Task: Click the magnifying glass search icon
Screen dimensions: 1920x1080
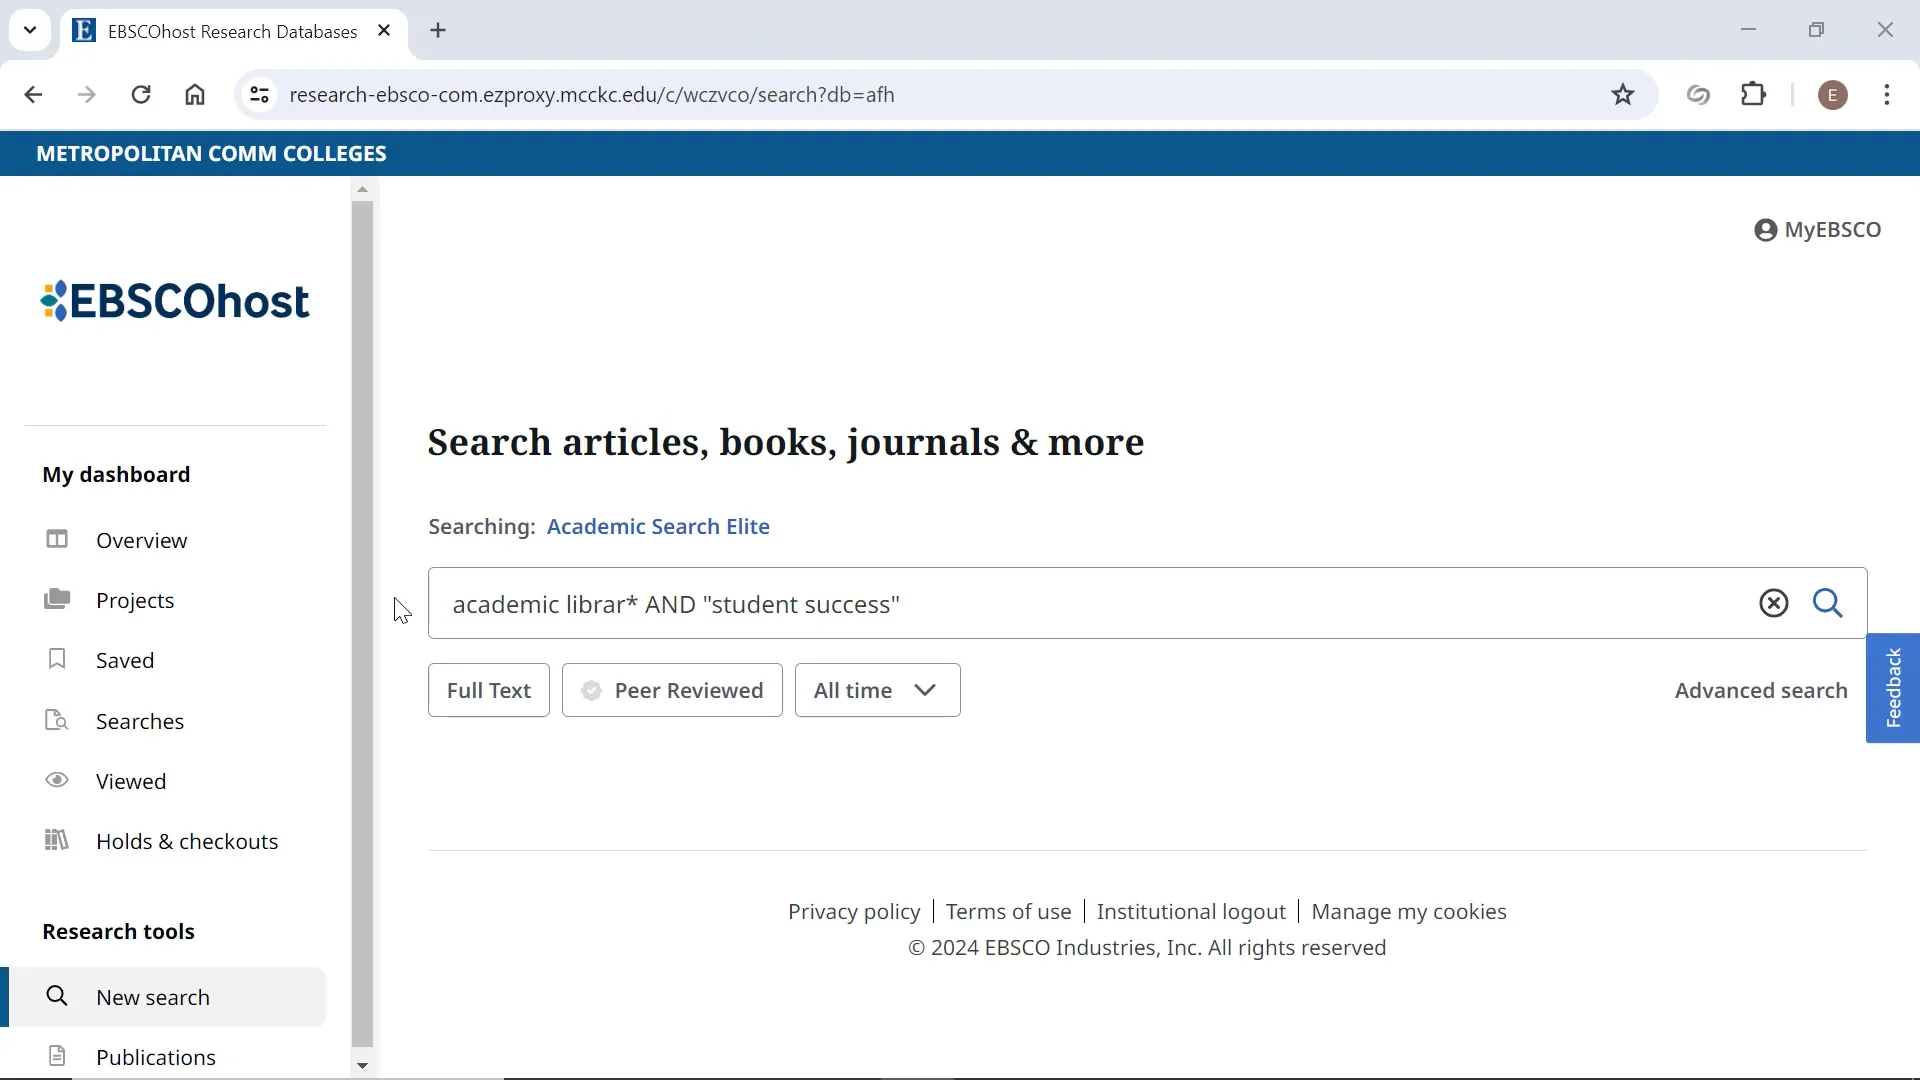Action: tap(1828, 603)
